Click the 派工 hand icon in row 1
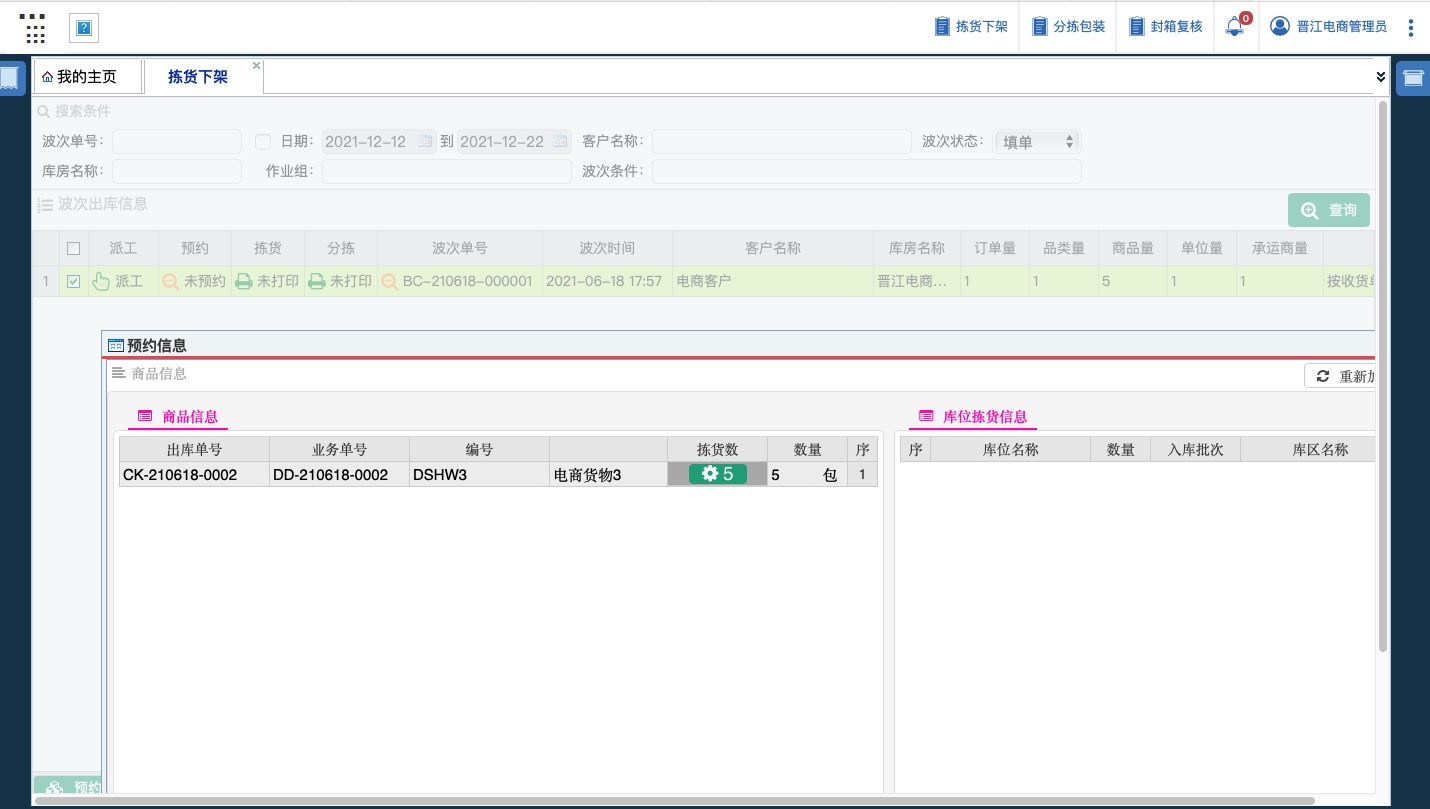The width and height of the screenshot is (1430, 809). [101, 282]
